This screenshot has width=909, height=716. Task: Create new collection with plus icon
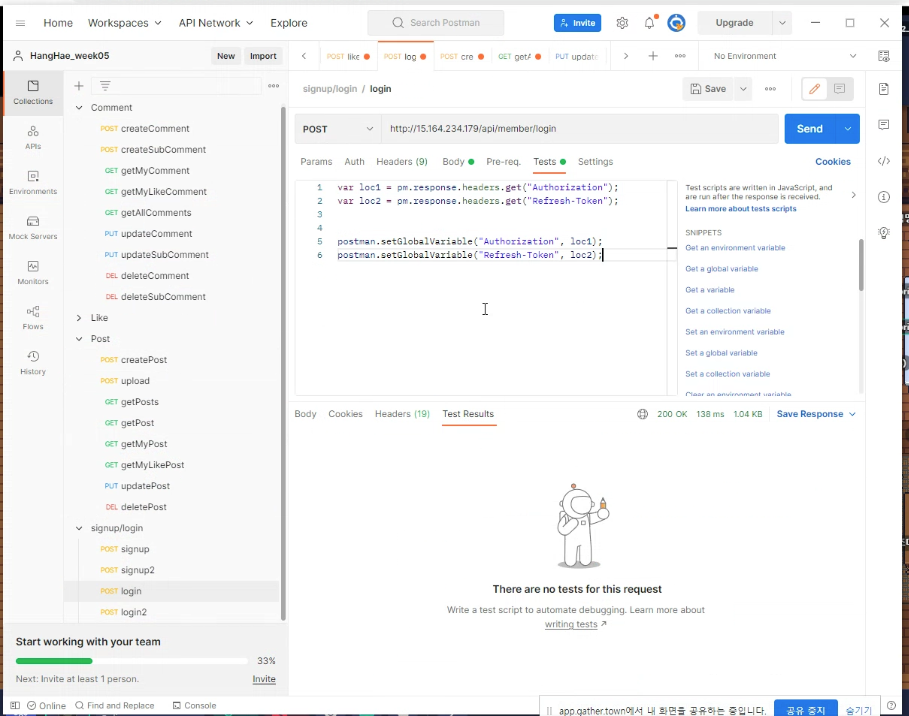(x=79, y=86)
